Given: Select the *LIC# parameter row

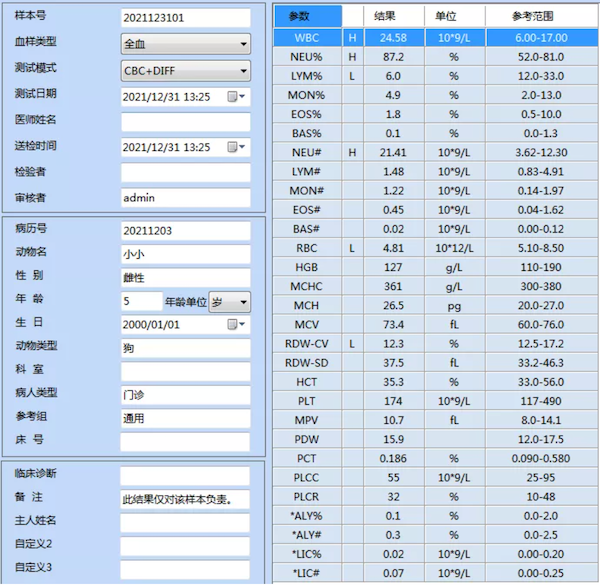Looking at the screenshot, I should pyautogui.click(x=435, y=574).
